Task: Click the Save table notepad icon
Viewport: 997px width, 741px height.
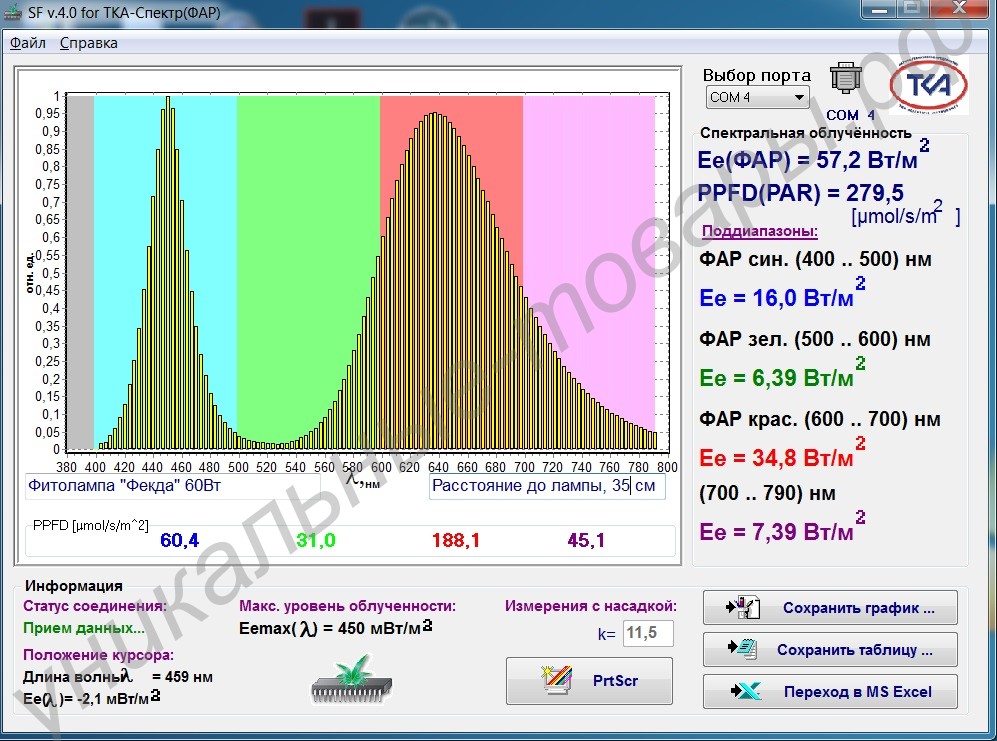Action: (x=742, y=649)
